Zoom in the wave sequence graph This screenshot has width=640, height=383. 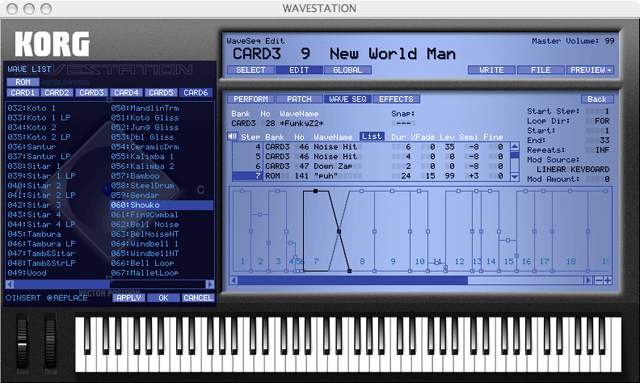click(608, 281)
